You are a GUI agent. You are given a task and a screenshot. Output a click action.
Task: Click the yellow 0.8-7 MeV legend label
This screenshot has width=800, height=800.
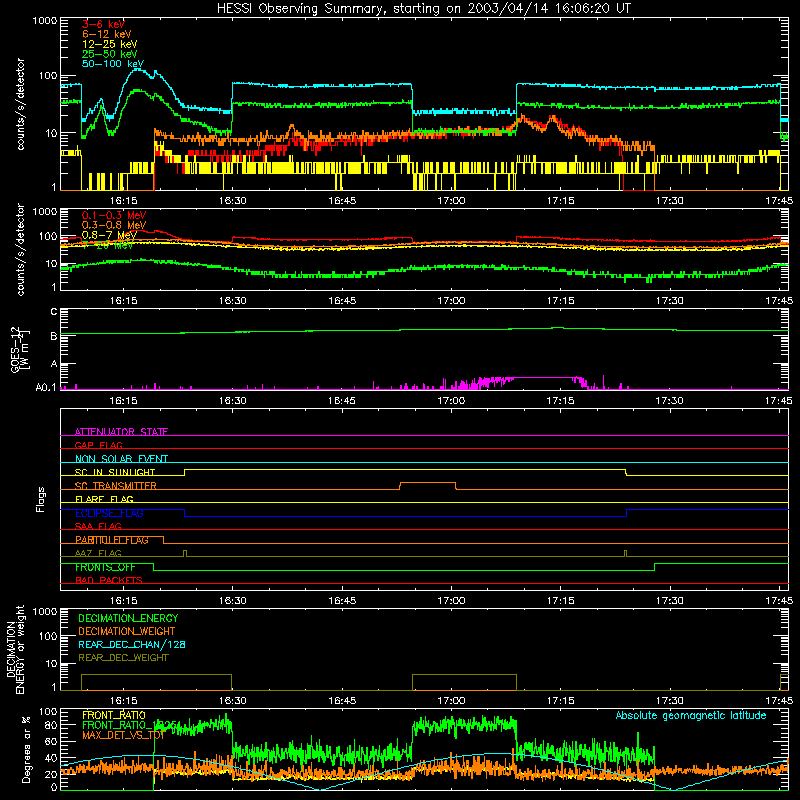tap(109, 235)
